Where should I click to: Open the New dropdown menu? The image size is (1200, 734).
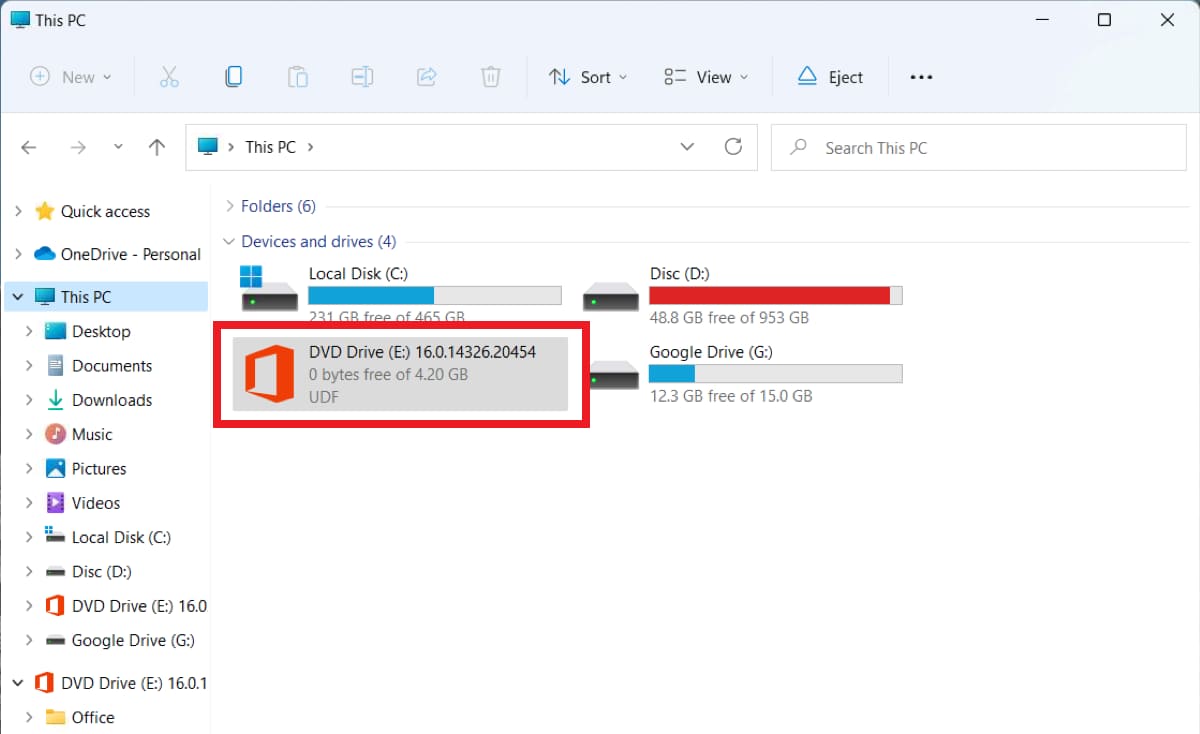(x=70, y=77)
